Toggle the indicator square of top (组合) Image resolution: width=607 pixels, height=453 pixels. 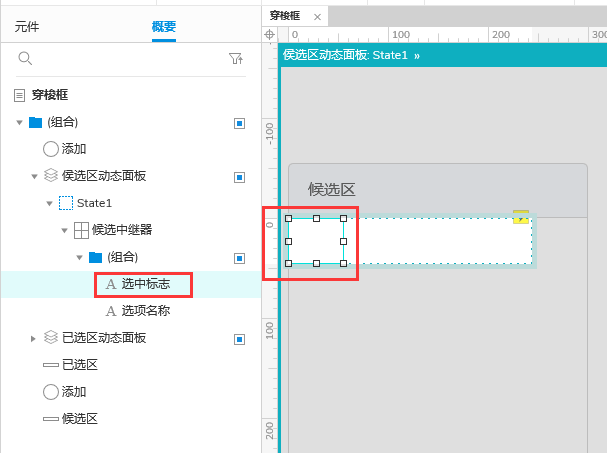[x=240, y=124]
